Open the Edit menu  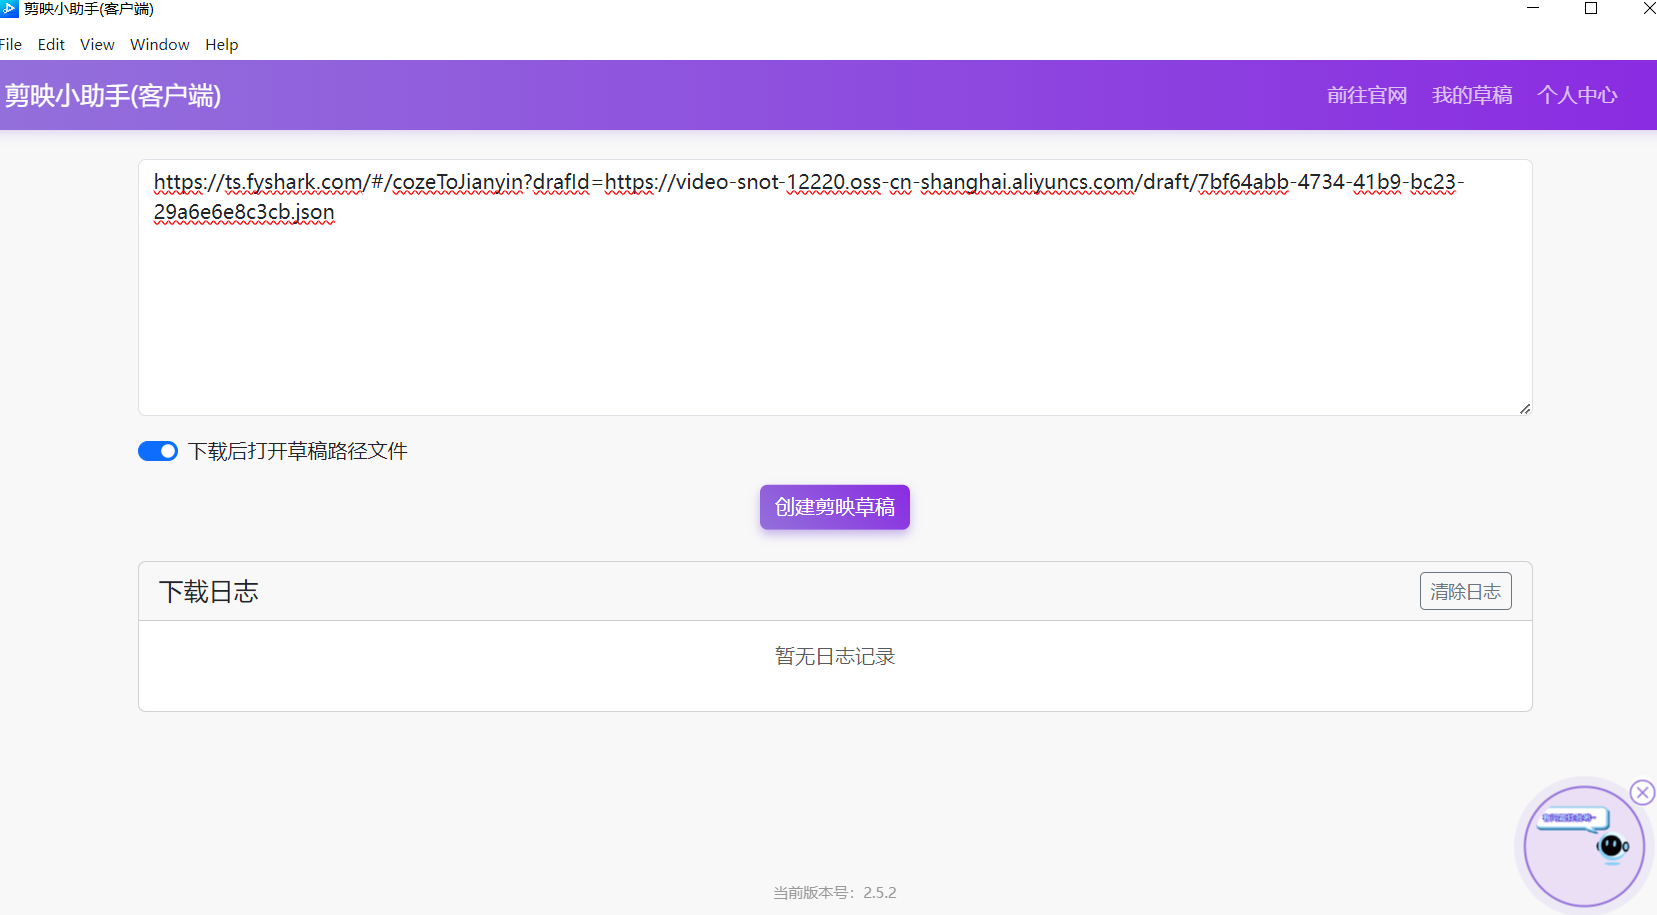click(x=51, y=44)
